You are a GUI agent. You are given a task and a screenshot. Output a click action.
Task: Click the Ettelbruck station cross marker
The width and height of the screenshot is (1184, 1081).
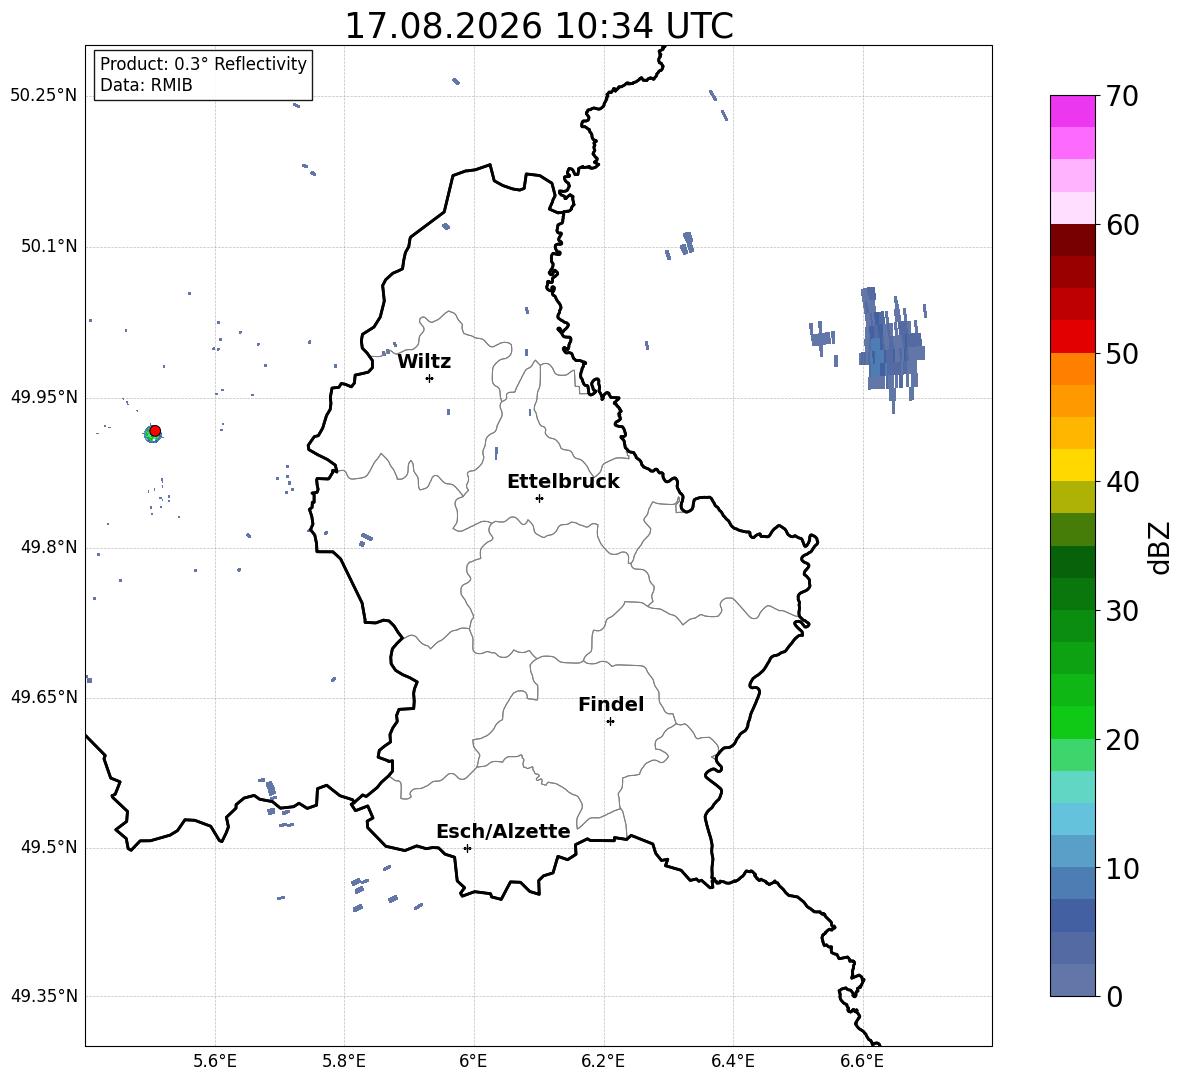click(x=539, y=498)
